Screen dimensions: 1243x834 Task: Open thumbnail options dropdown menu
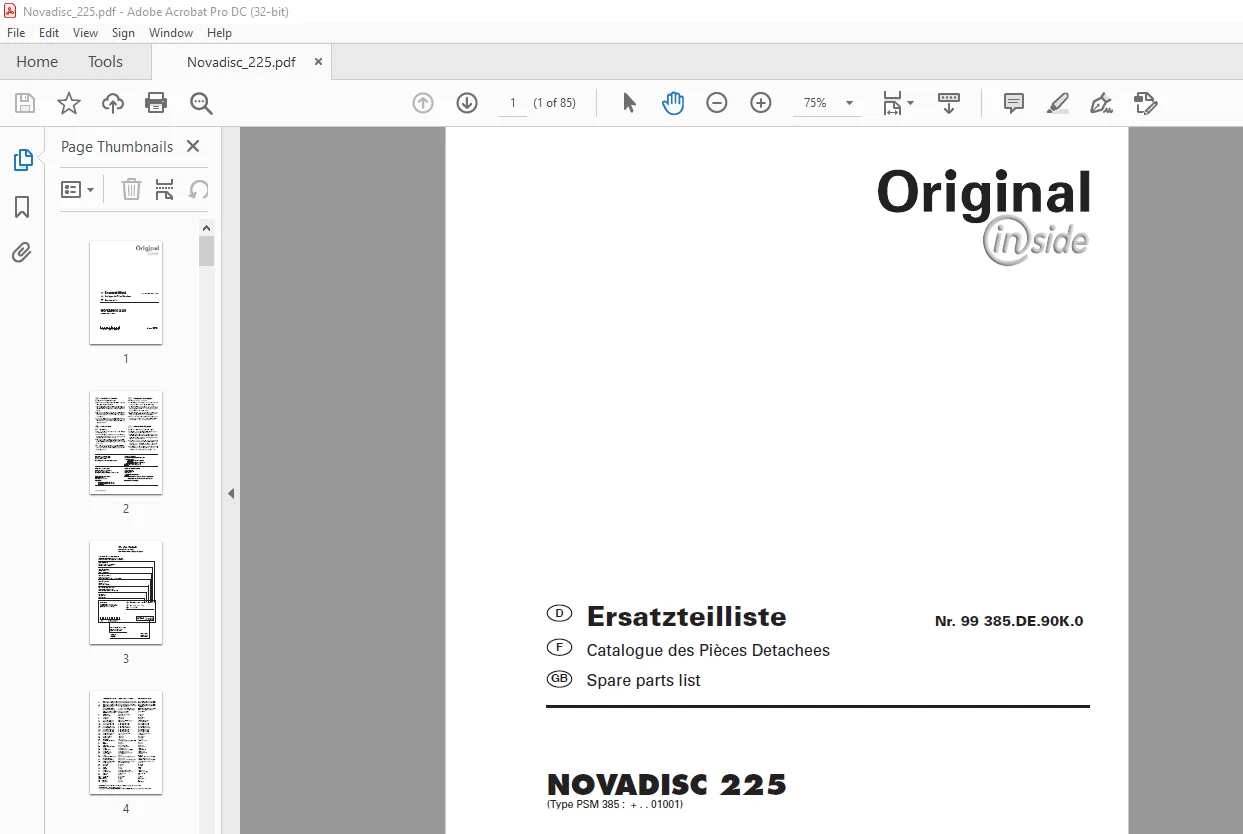click(x=78, y=189)
